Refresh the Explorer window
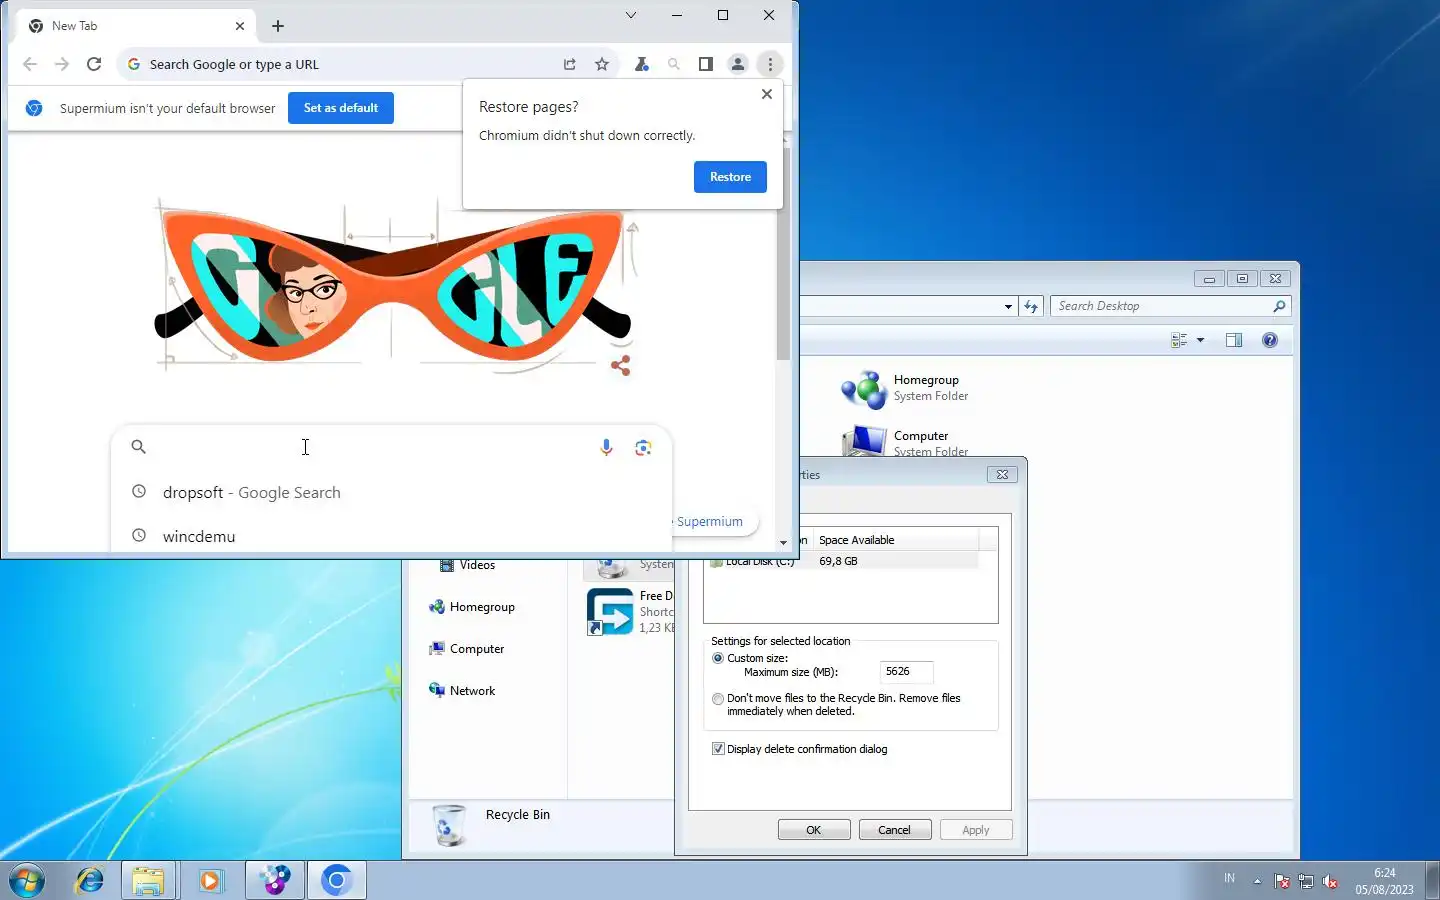Screen dimensions: 1440x900 1031,307
